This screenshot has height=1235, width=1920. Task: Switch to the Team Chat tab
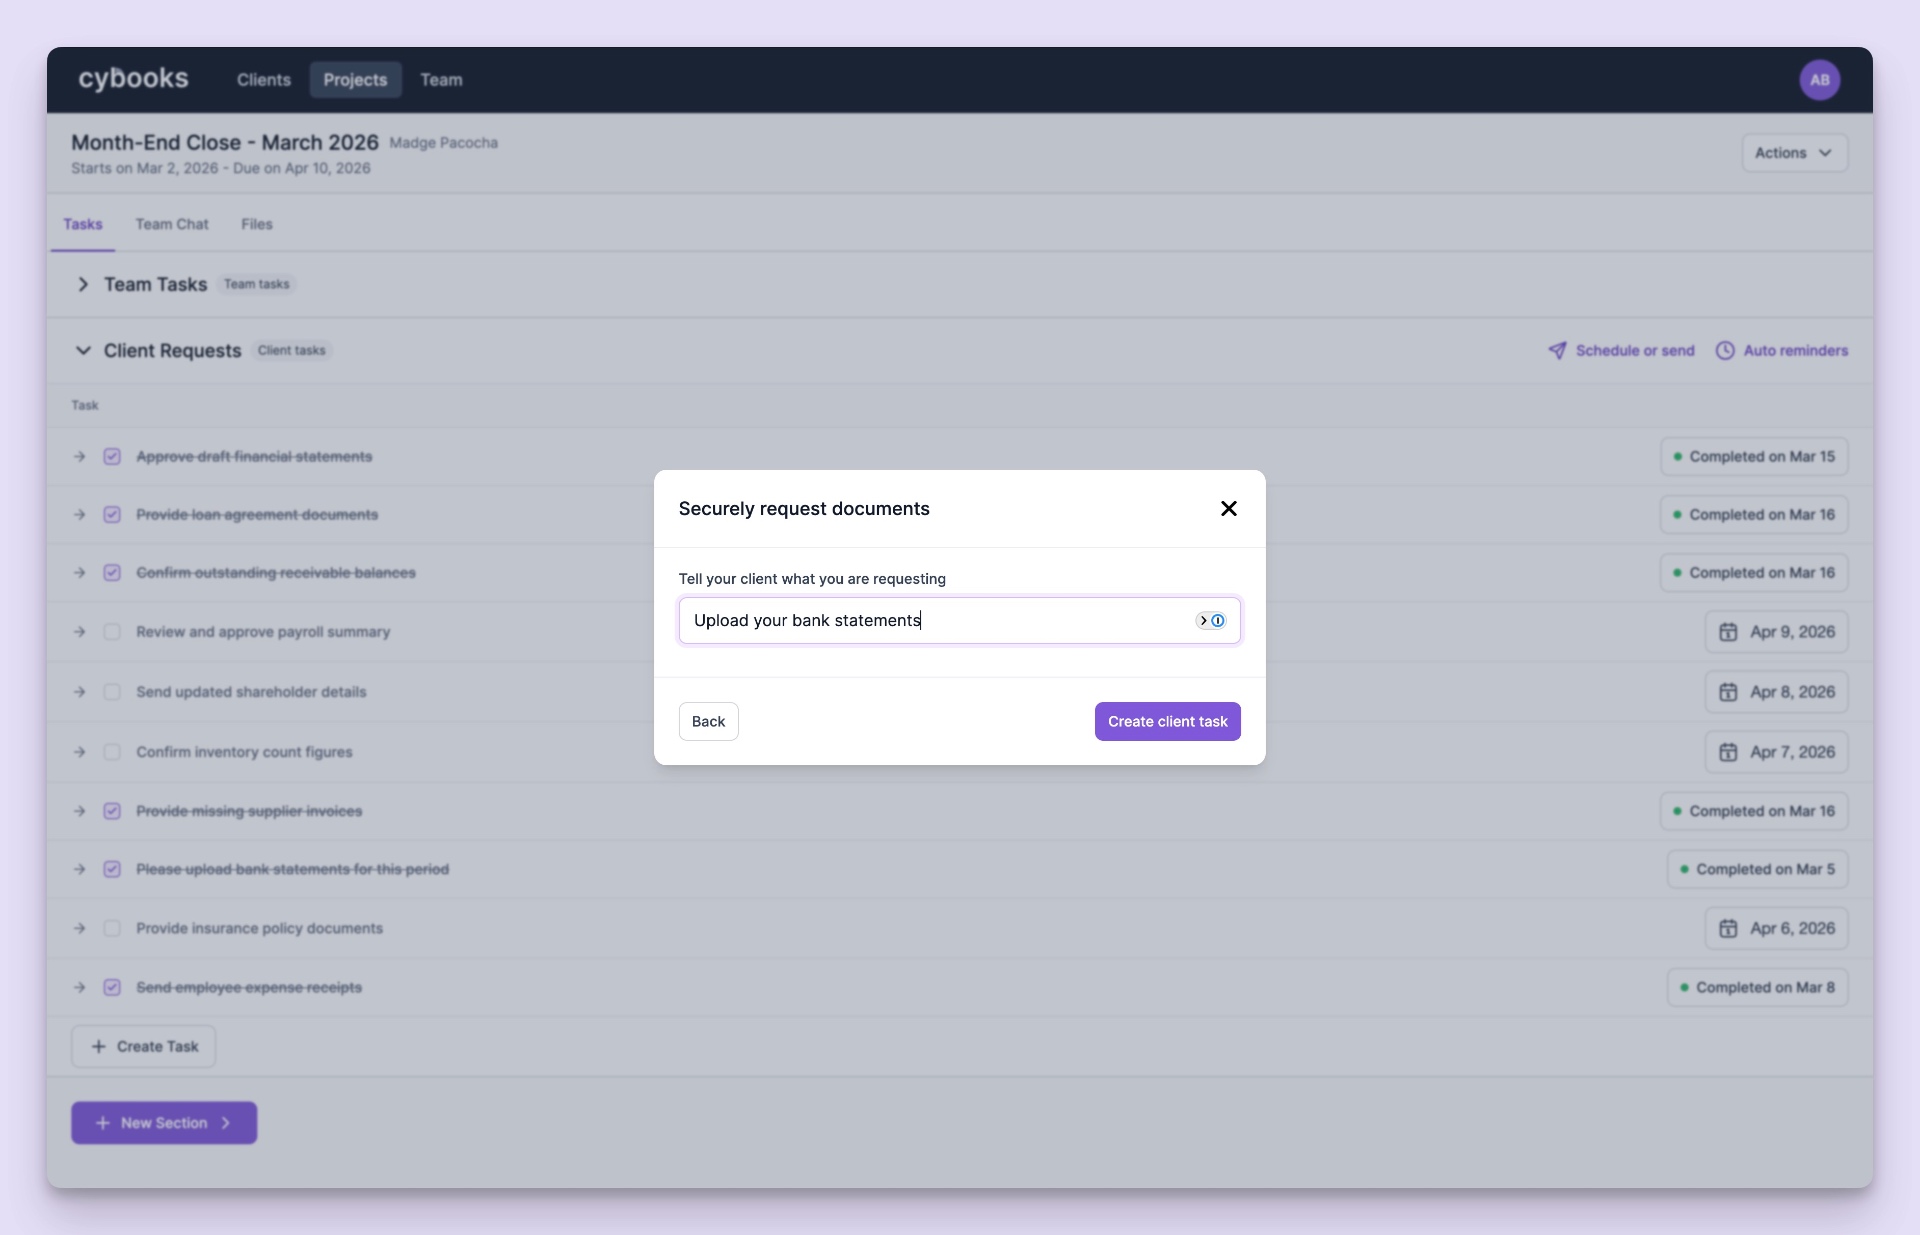click(172, 224)
